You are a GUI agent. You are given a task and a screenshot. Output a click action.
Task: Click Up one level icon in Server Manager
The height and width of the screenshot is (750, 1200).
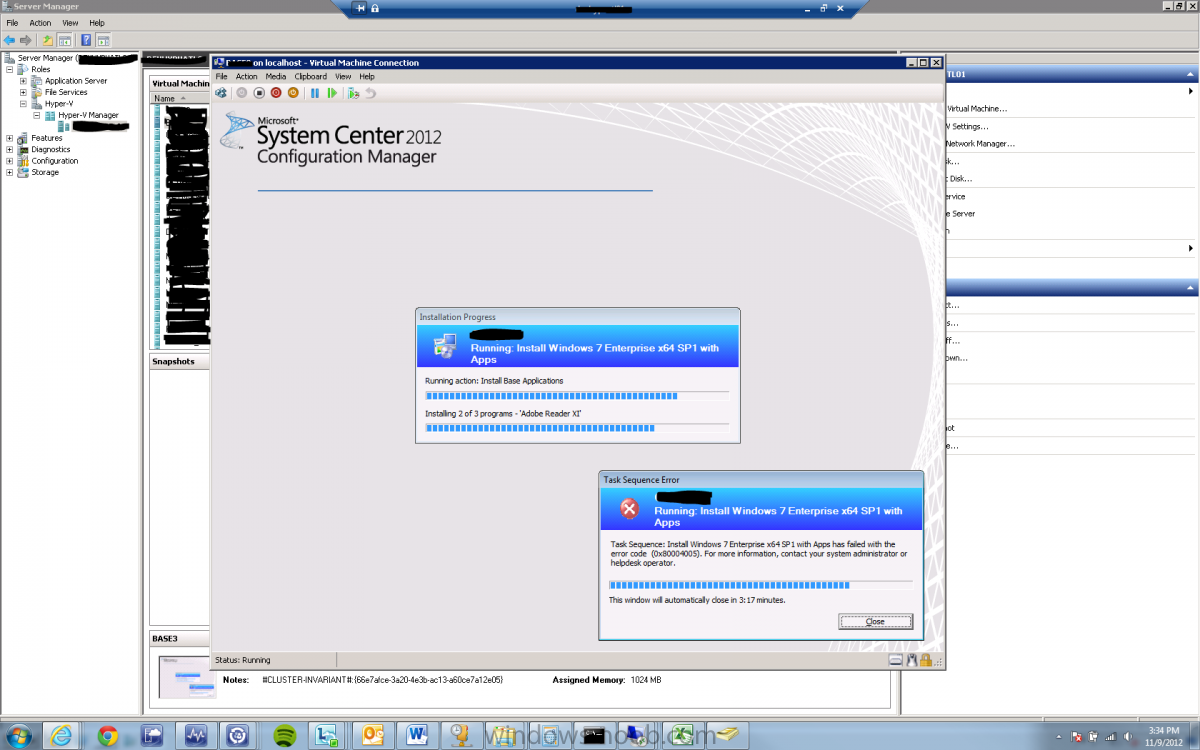pyautogui.click(x=47, y=40)
